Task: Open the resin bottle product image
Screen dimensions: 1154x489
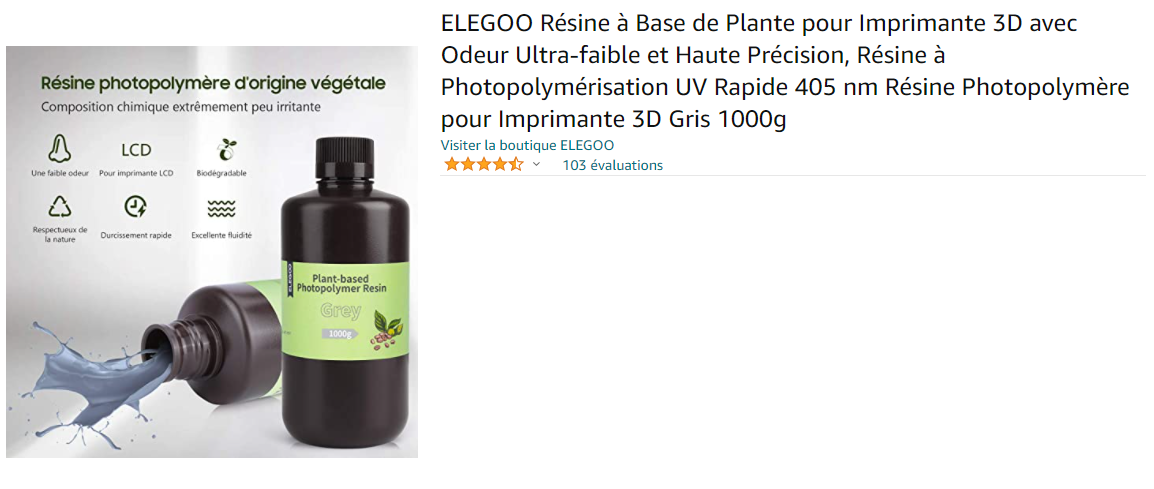Action: 212,252
